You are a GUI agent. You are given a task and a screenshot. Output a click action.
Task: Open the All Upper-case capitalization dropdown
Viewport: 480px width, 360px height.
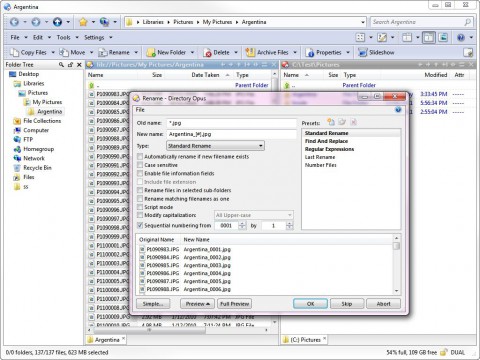[x=254, y=215]
